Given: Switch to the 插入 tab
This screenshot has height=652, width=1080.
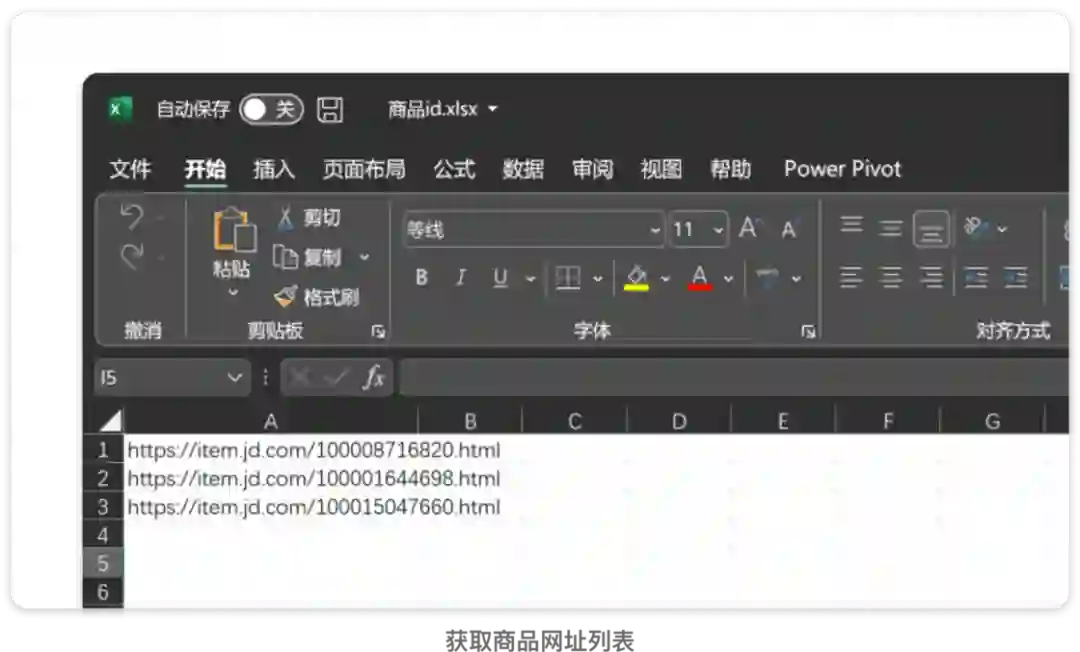Looking at the screenshot, I should click(x=273, y=169).
